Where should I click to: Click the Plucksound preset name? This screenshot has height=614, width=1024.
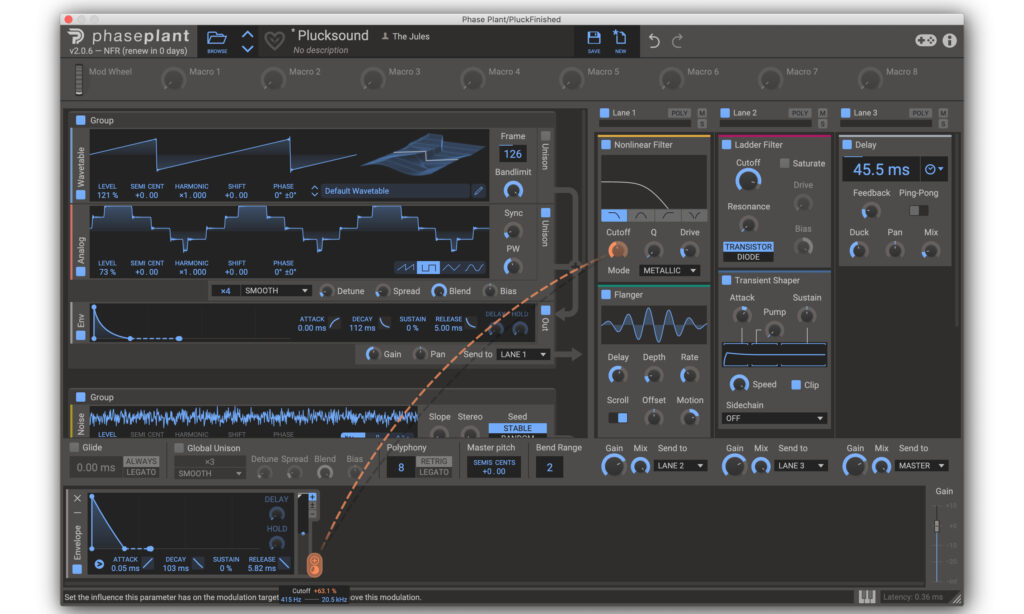point(333,36)
